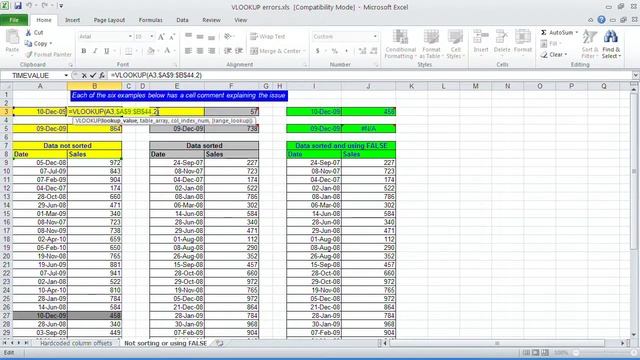The height and width of the screenshot is (360, 640).
Task: Click the AutoSum sigma icon
Action: [x=544, y=32]
